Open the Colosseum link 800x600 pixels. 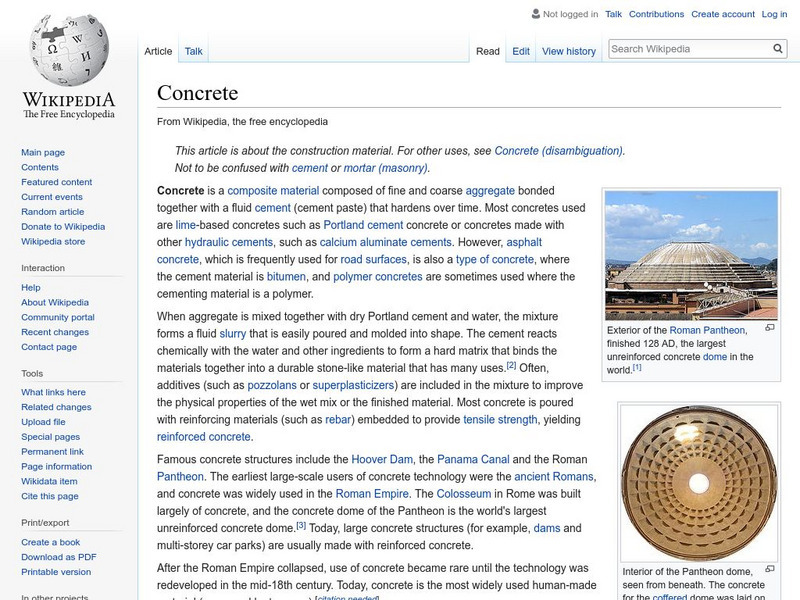point(464,494)
